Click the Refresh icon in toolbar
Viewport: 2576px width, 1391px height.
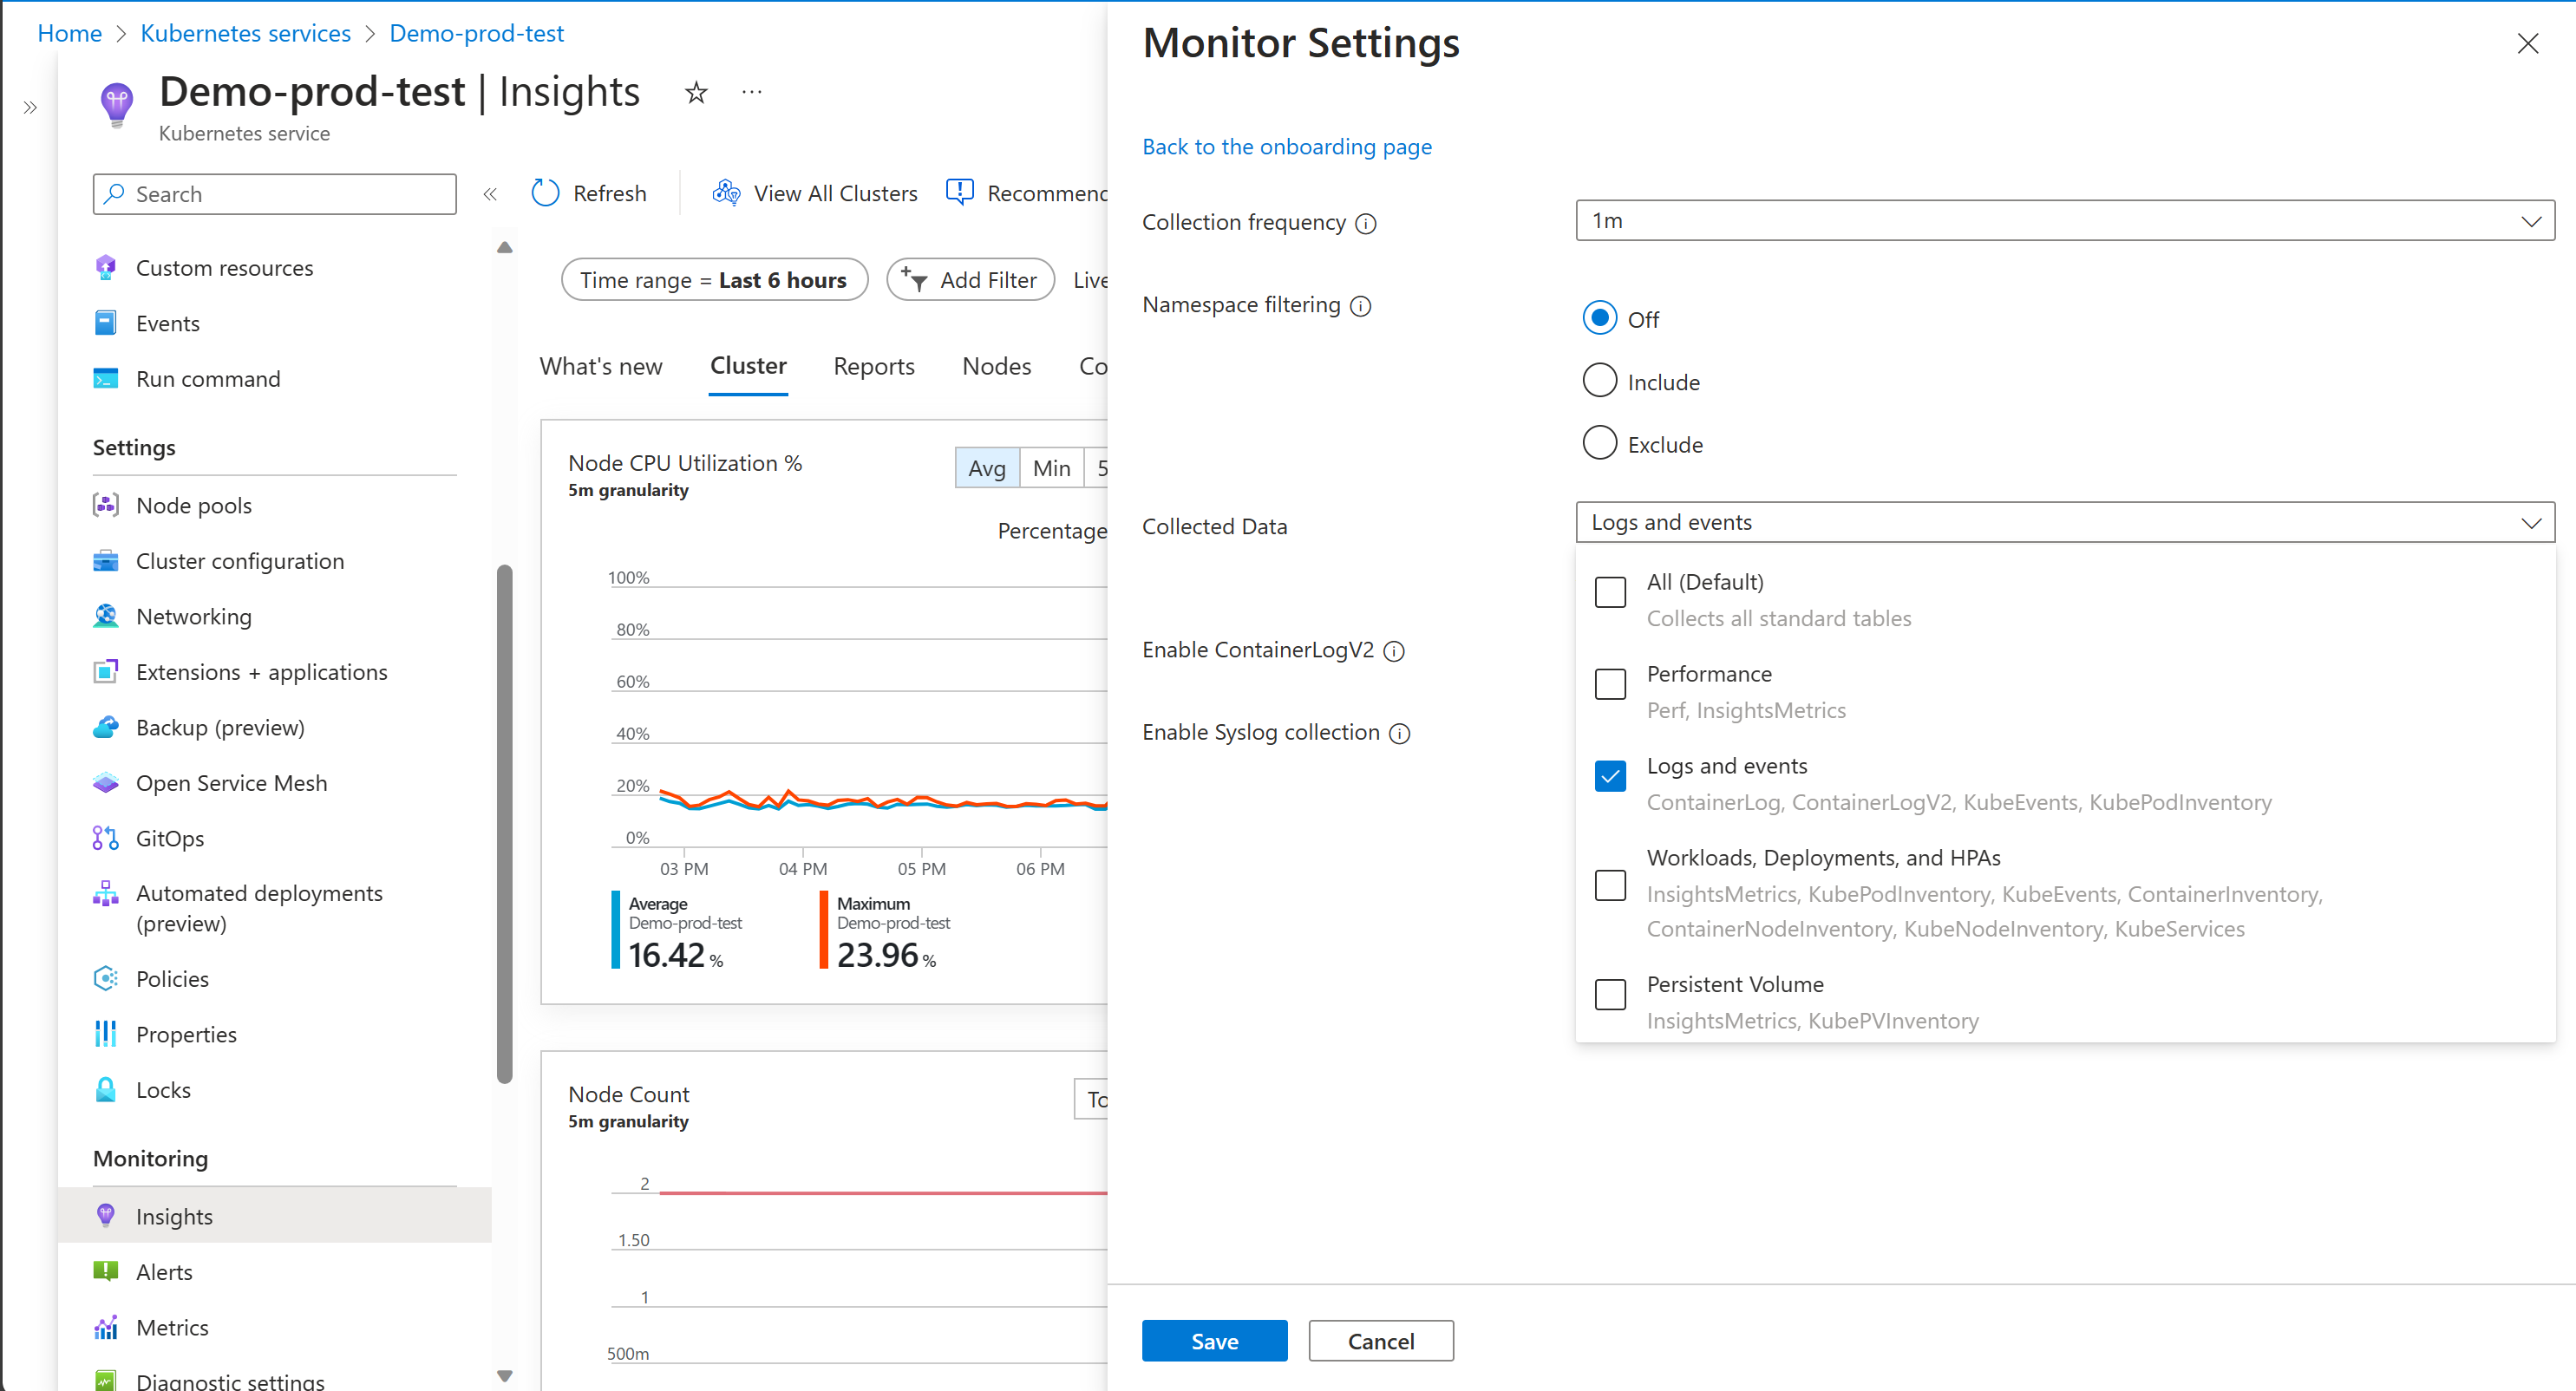[545, 193]
